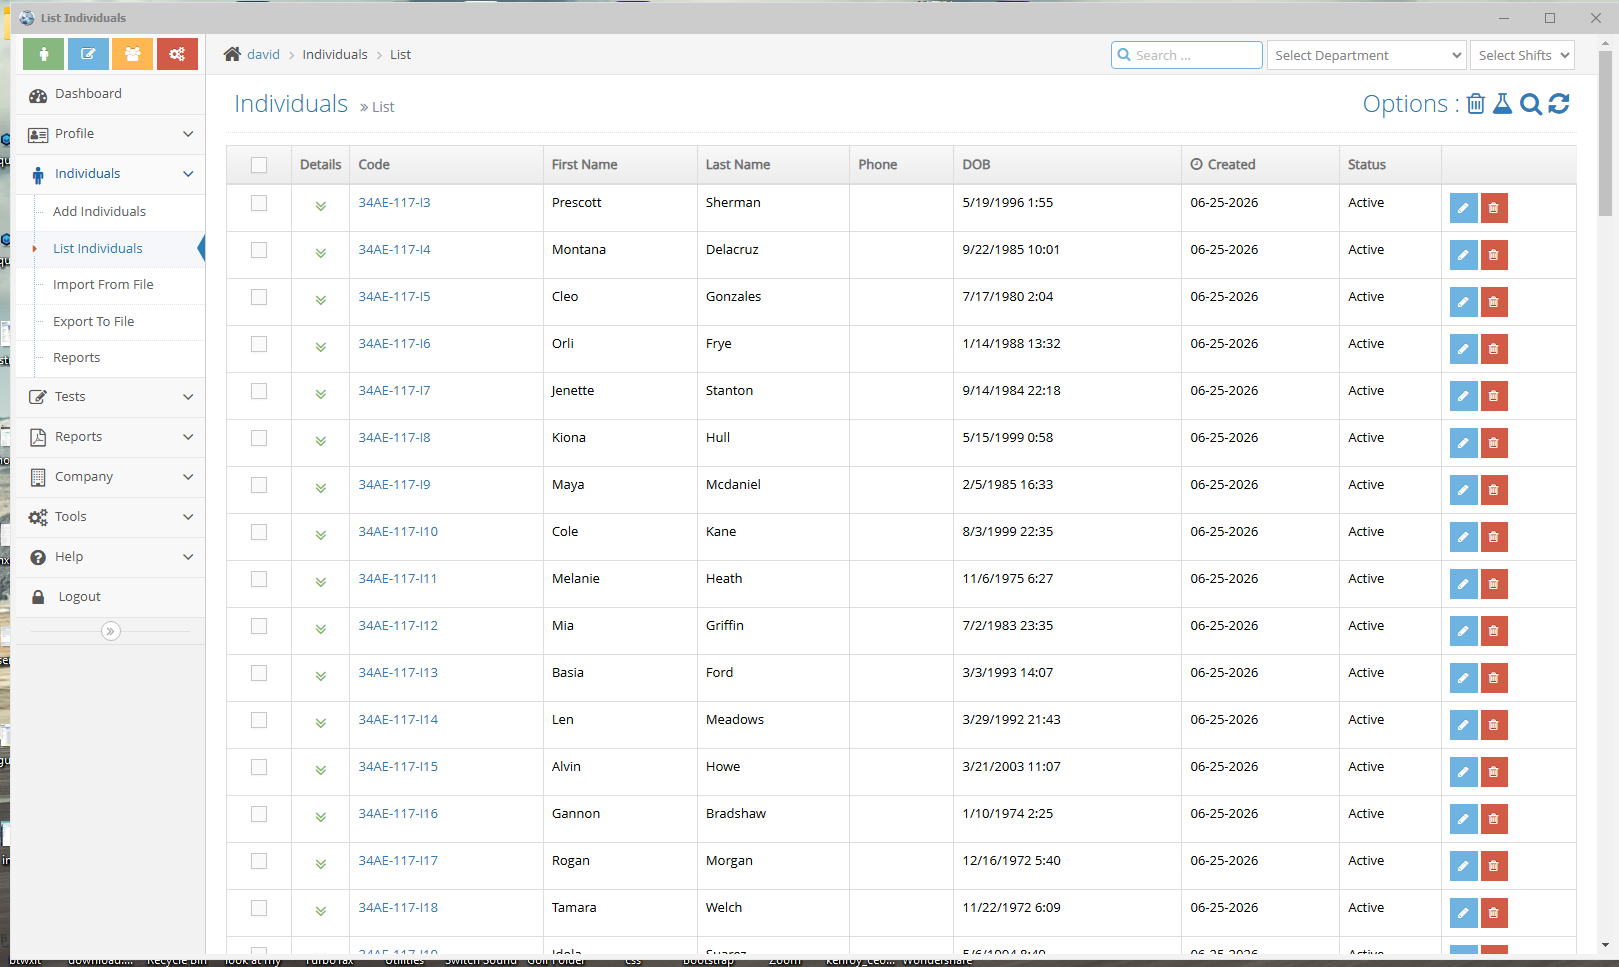Image resolution: width=1619 pixels, height=967 pixels.
Task: Open Dashboard from the sidebar
Action: click(111, 94)
